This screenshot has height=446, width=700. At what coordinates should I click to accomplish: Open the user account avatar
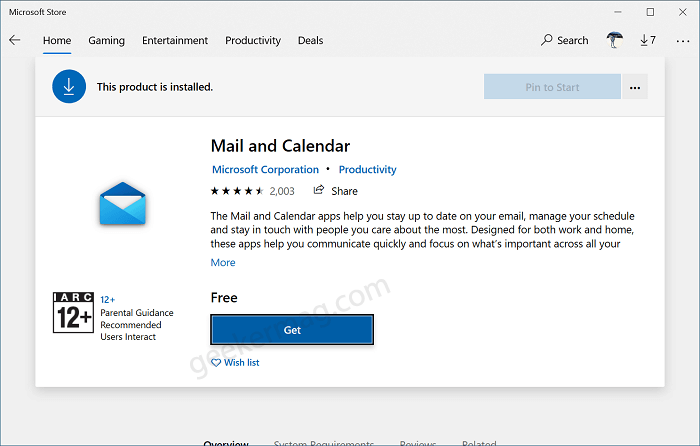click(x=615, y=40)
